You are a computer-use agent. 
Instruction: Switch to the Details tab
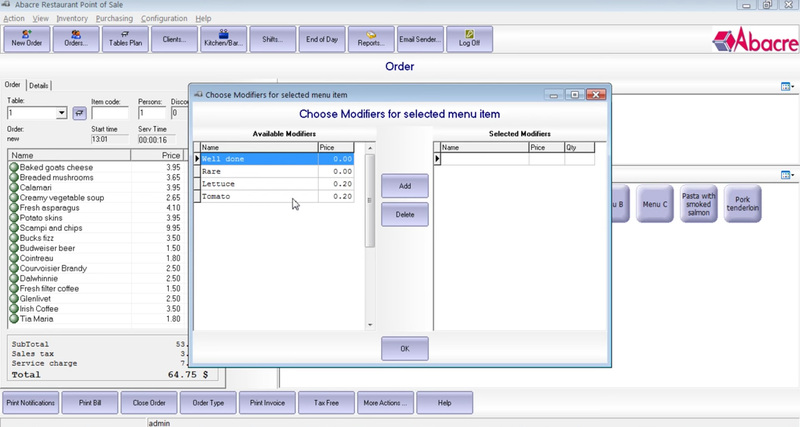click(39, 86)
